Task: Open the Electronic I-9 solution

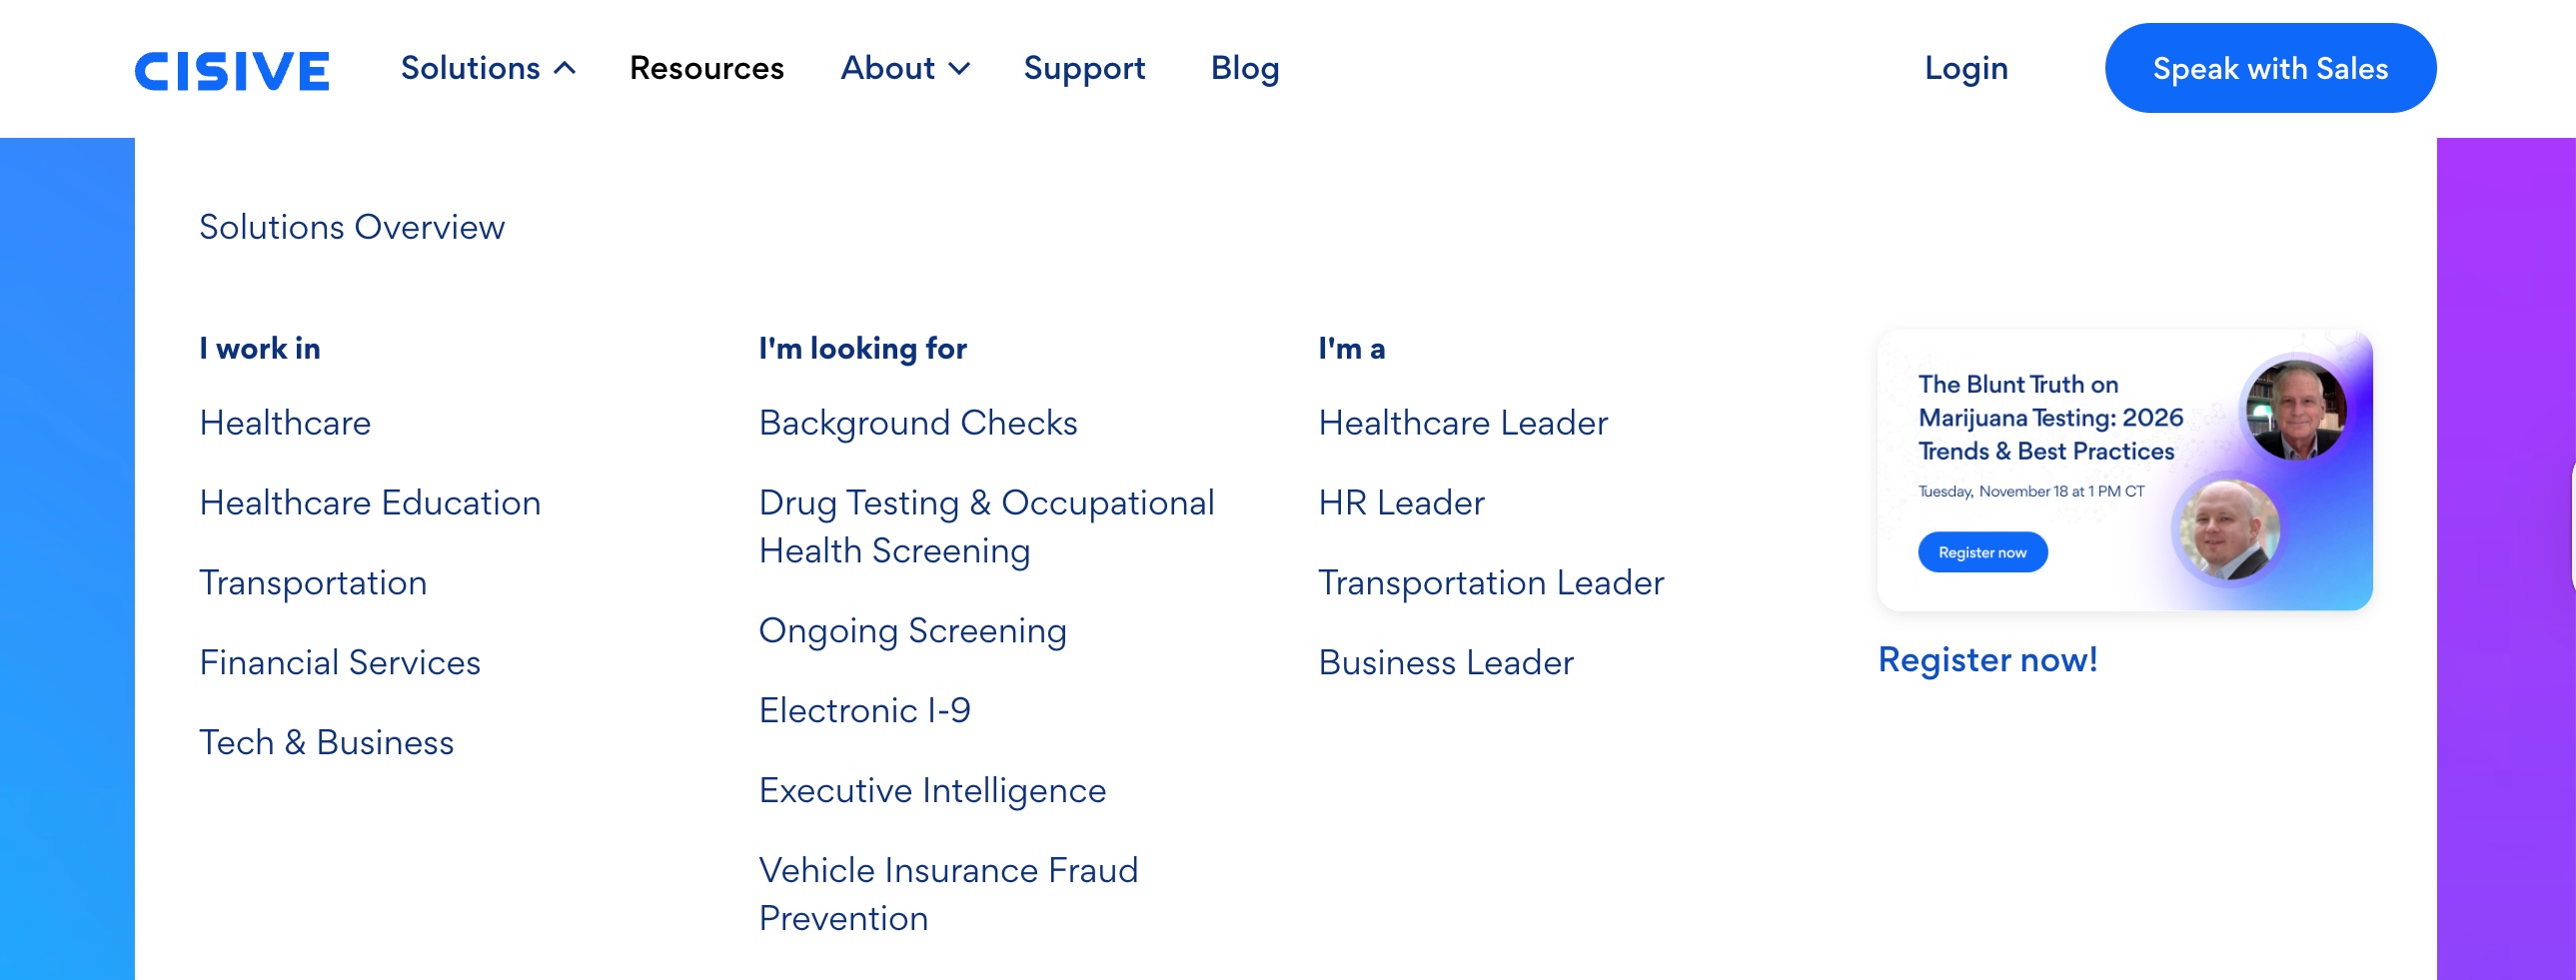Action: coord(864,710)
